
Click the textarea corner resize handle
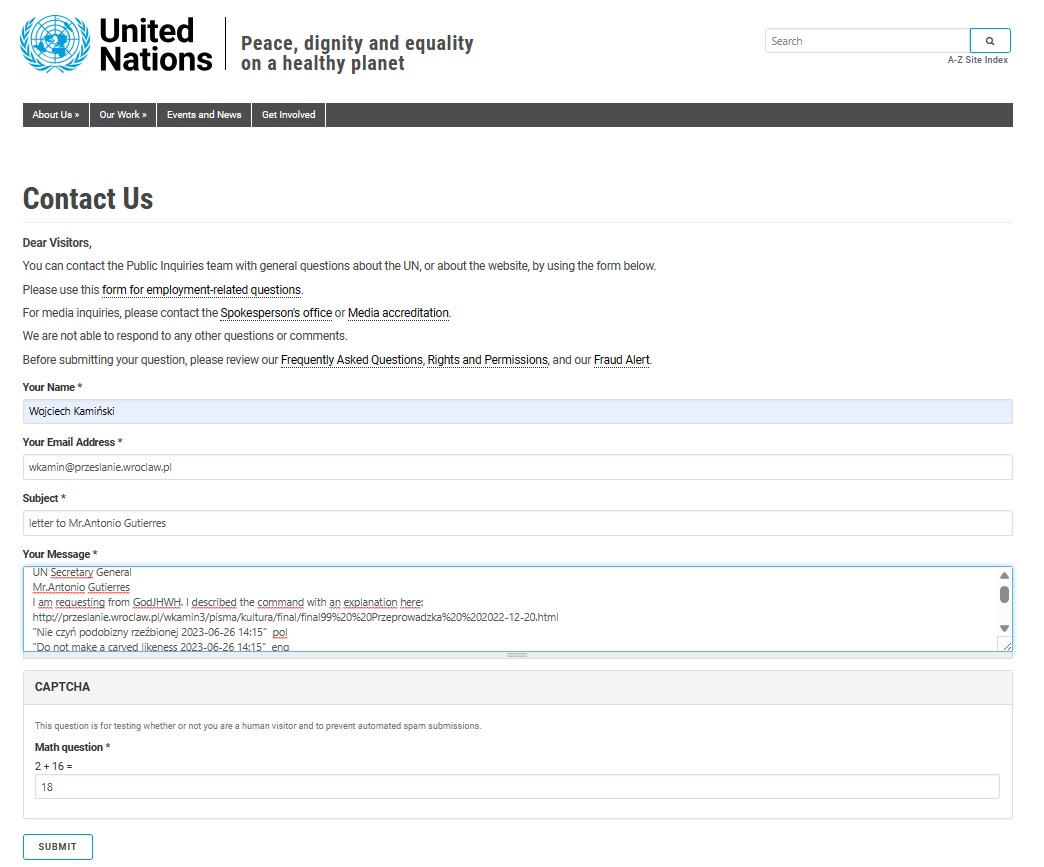click(x=1006, y=645)
